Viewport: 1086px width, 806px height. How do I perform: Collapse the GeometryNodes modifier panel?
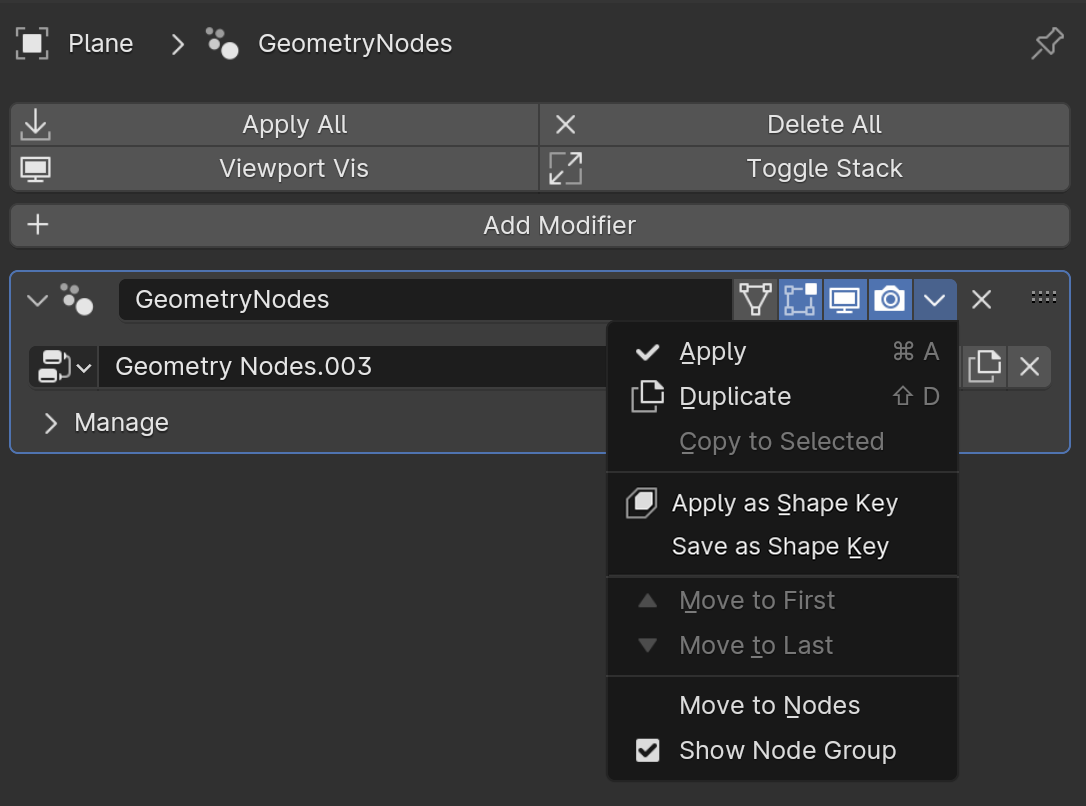[x=37, y=300]
